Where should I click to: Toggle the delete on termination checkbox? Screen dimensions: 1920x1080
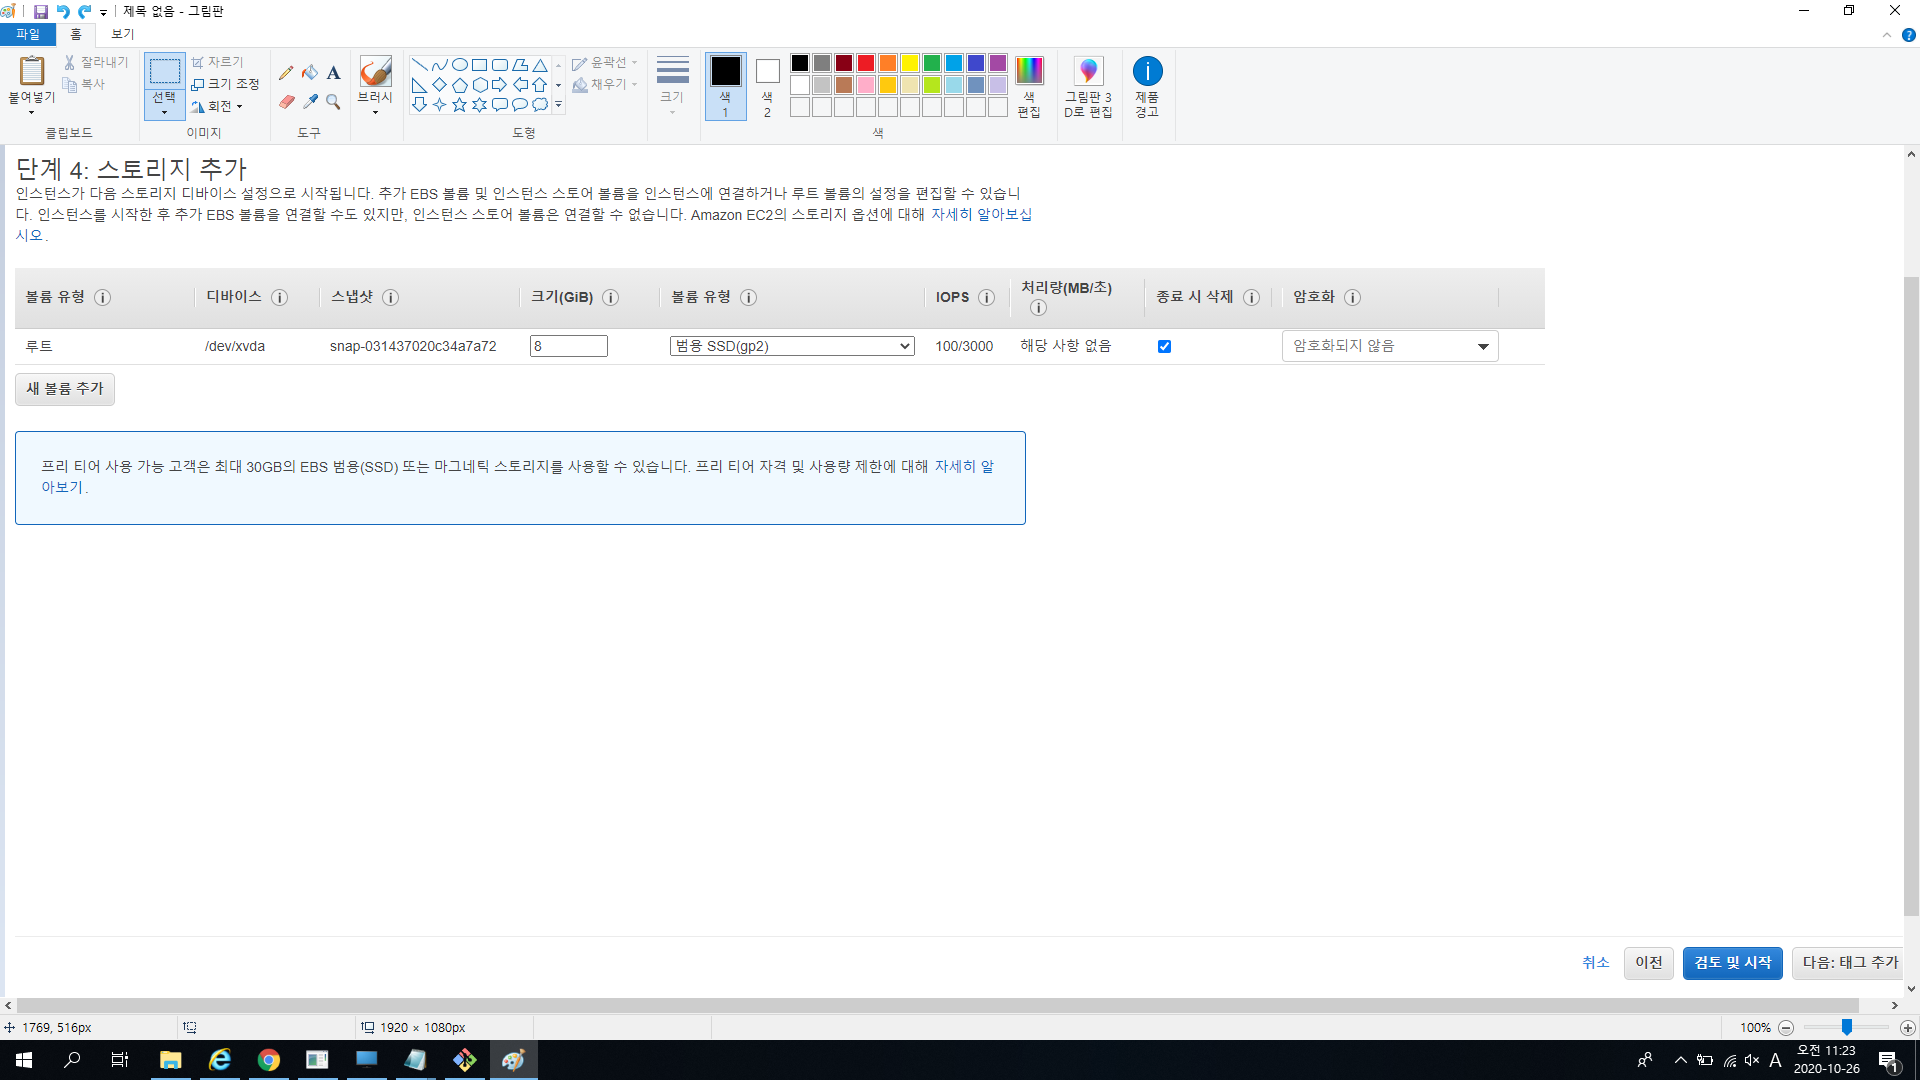pyautogui.click(x=1164, y=346)
